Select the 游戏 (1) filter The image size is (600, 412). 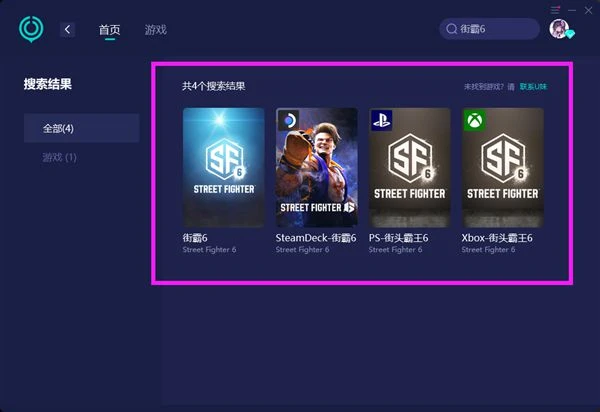tap(59, 157)
